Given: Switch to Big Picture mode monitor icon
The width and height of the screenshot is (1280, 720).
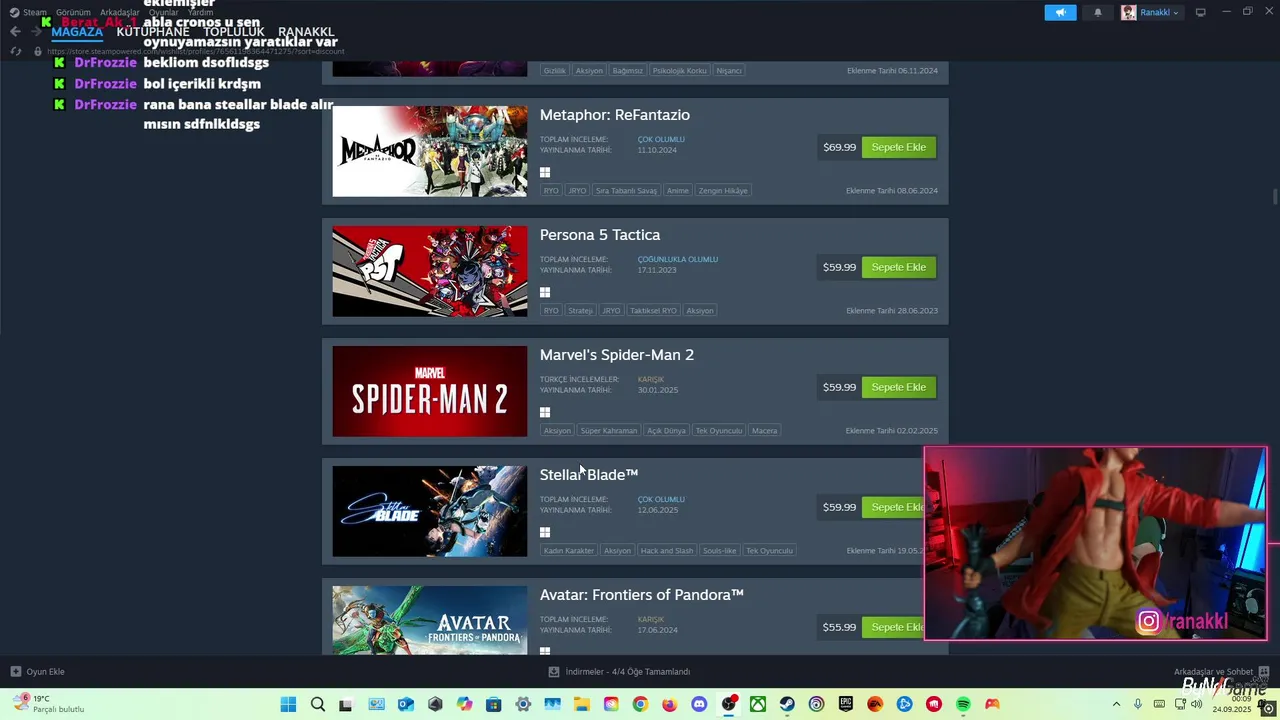Looking at the screenshot, I should [1201, 13].
